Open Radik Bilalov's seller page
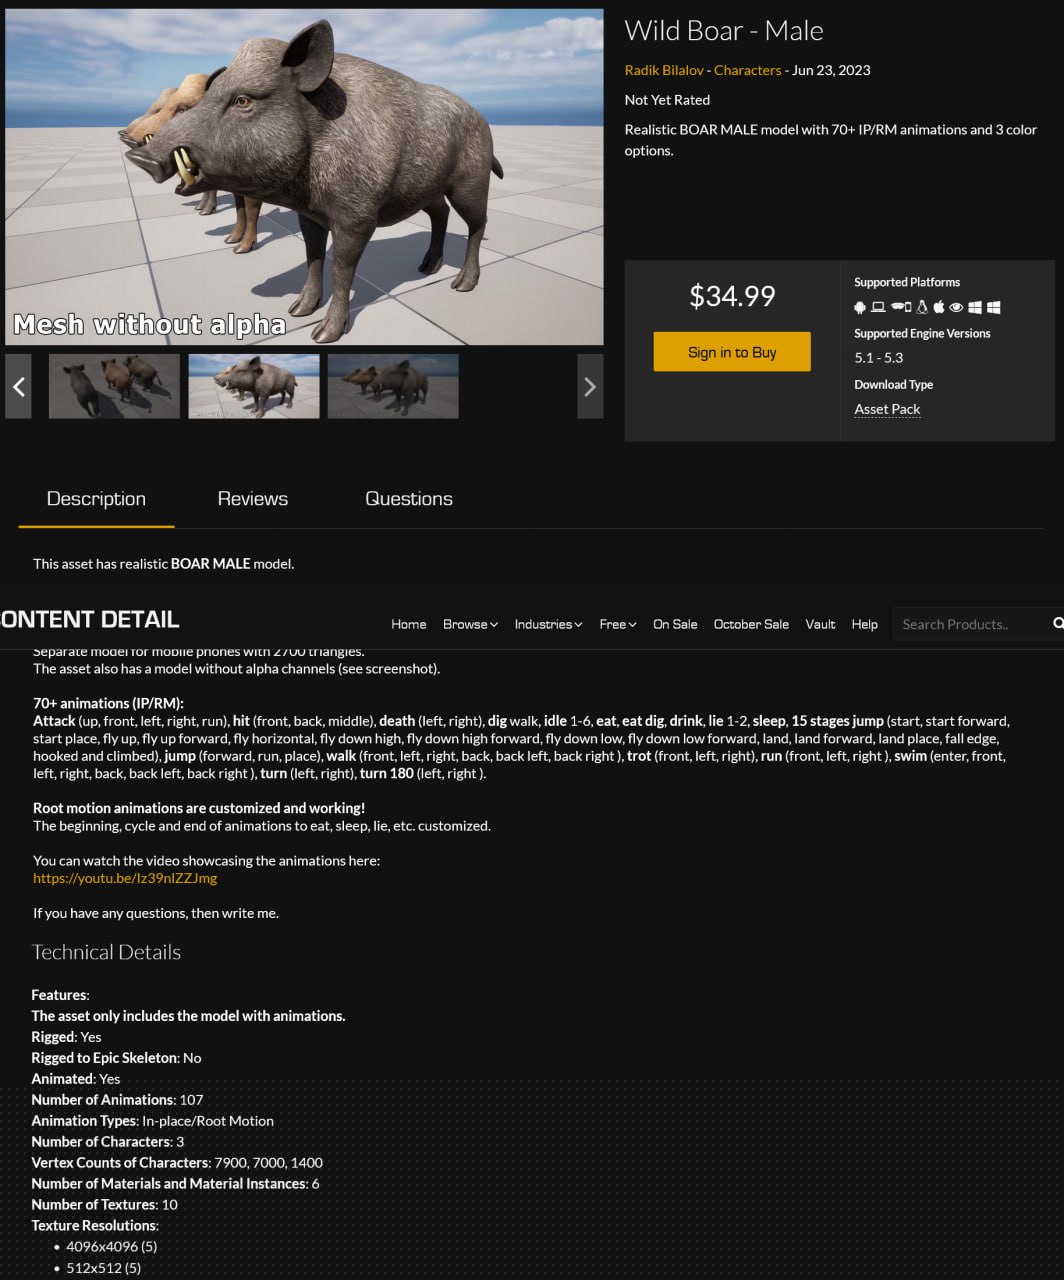Screen dimensions: 1064x1280 (664, 70)
